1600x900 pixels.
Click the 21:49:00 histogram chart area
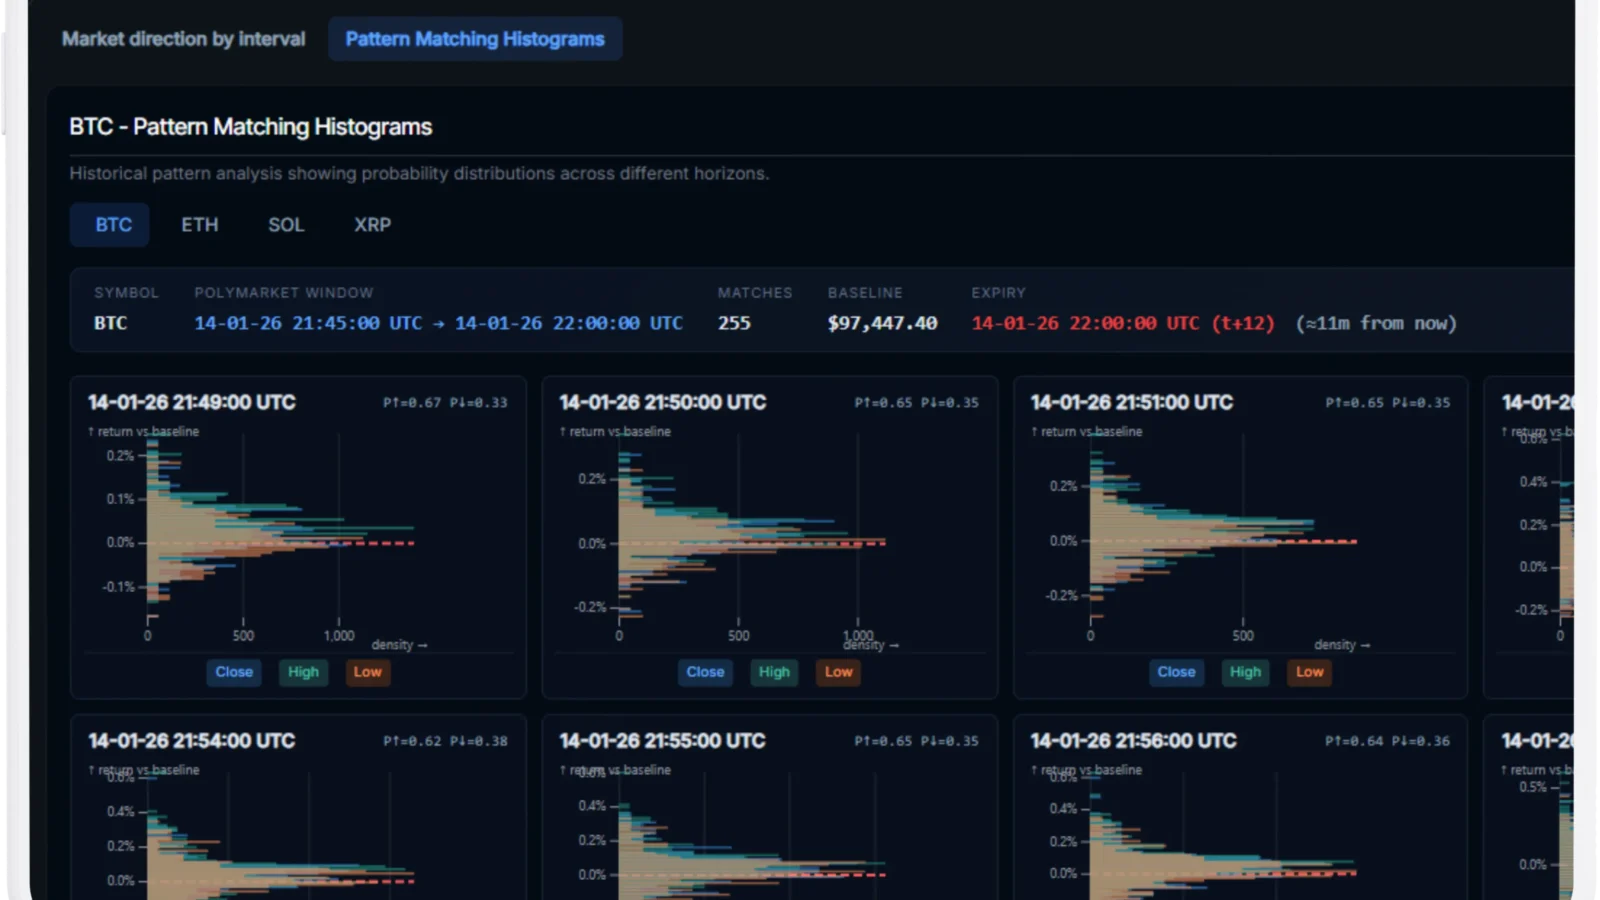281,531
